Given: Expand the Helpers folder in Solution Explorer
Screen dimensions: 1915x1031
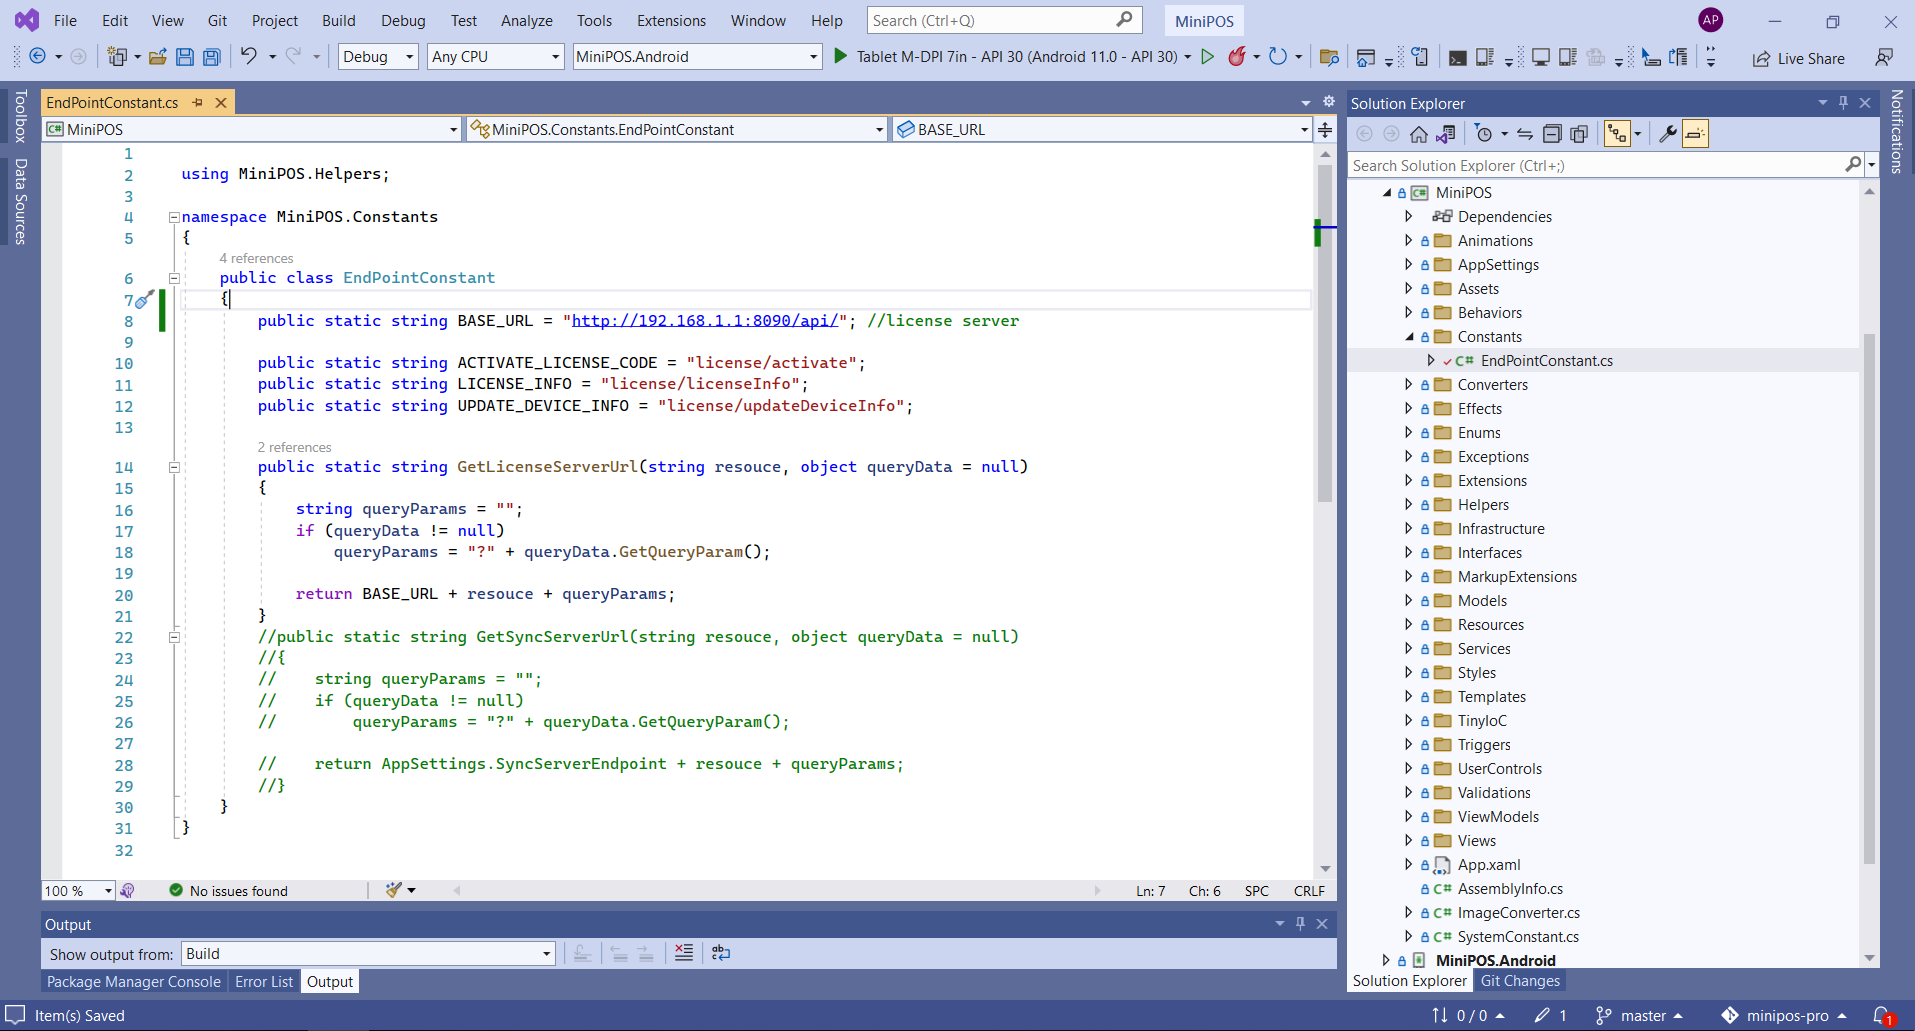Looking at the screenshot, I should 1409,505.
